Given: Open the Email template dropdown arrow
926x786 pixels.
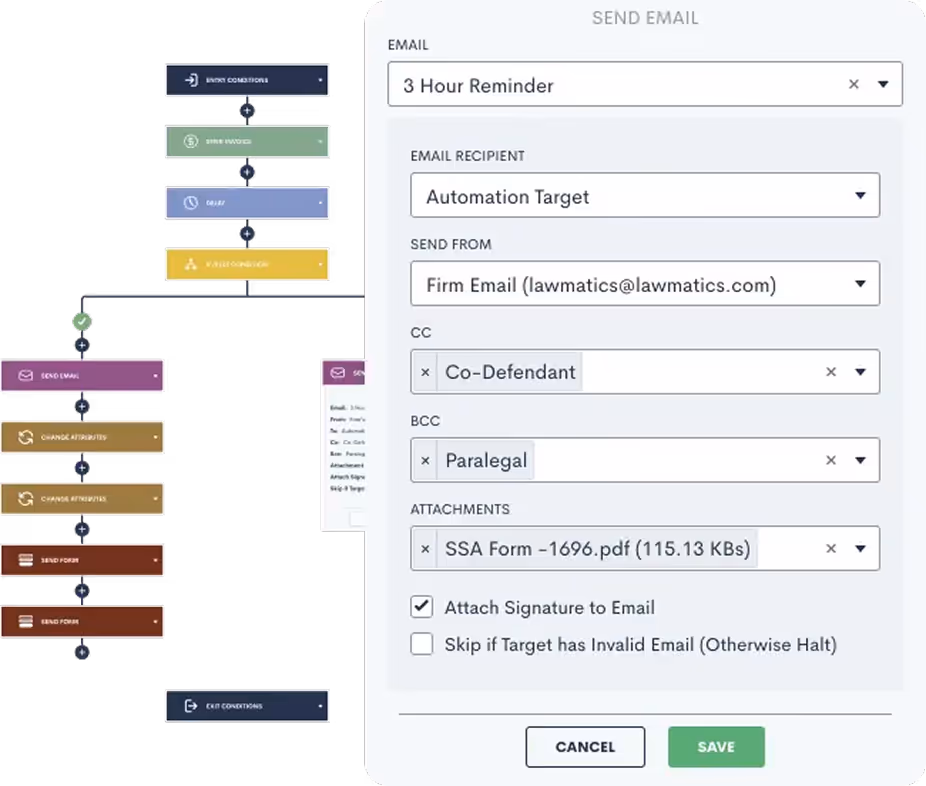Looking at the screenshot, I should click(883, 84).
